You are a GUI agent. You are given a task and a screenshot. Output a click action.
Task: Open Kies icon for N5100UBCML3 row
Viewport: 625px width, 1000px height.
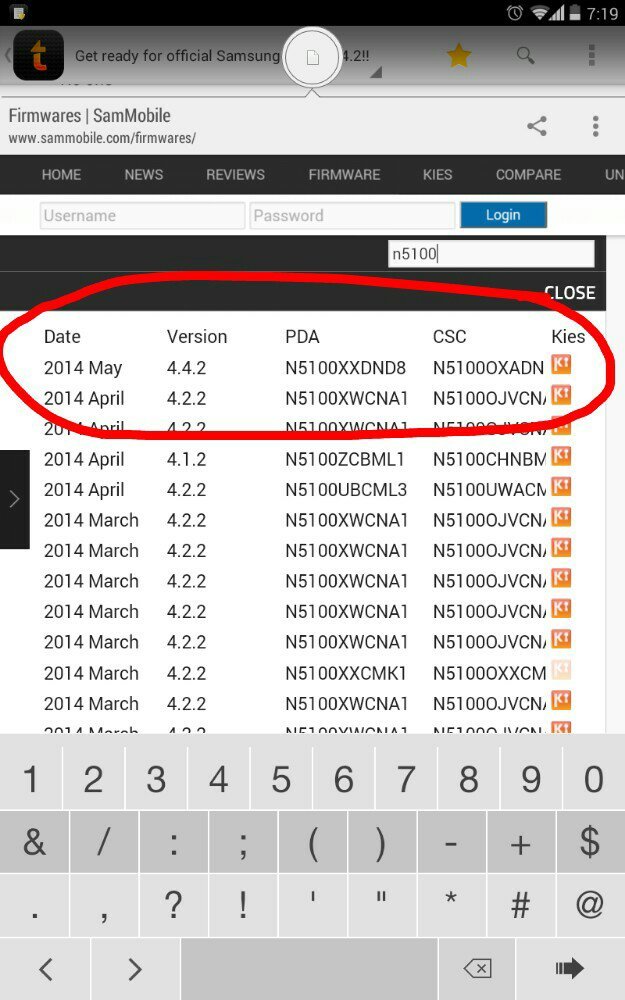click(x=561, y=487)
